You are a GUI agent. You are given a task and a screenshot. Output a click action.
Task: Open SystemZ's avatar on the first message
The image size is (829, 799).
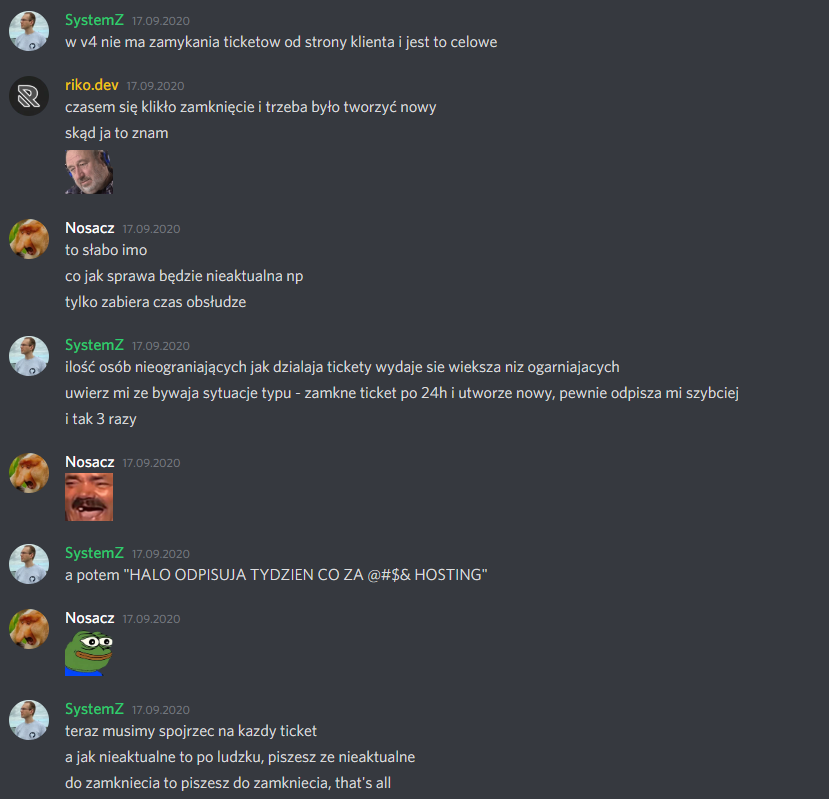29,31
